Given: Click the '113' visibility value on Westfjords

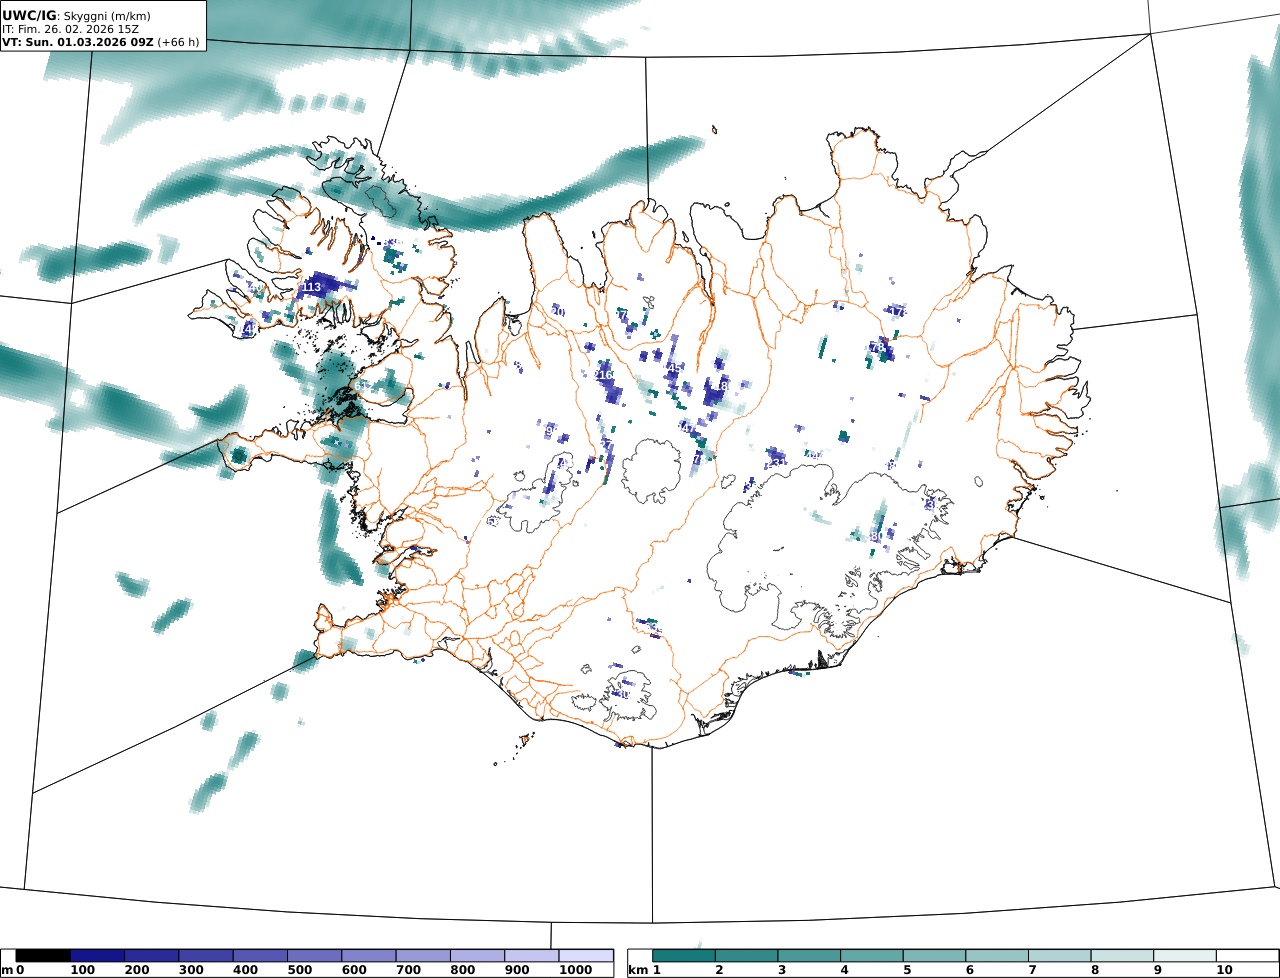Looking at the screenshot, I should 311,287.
